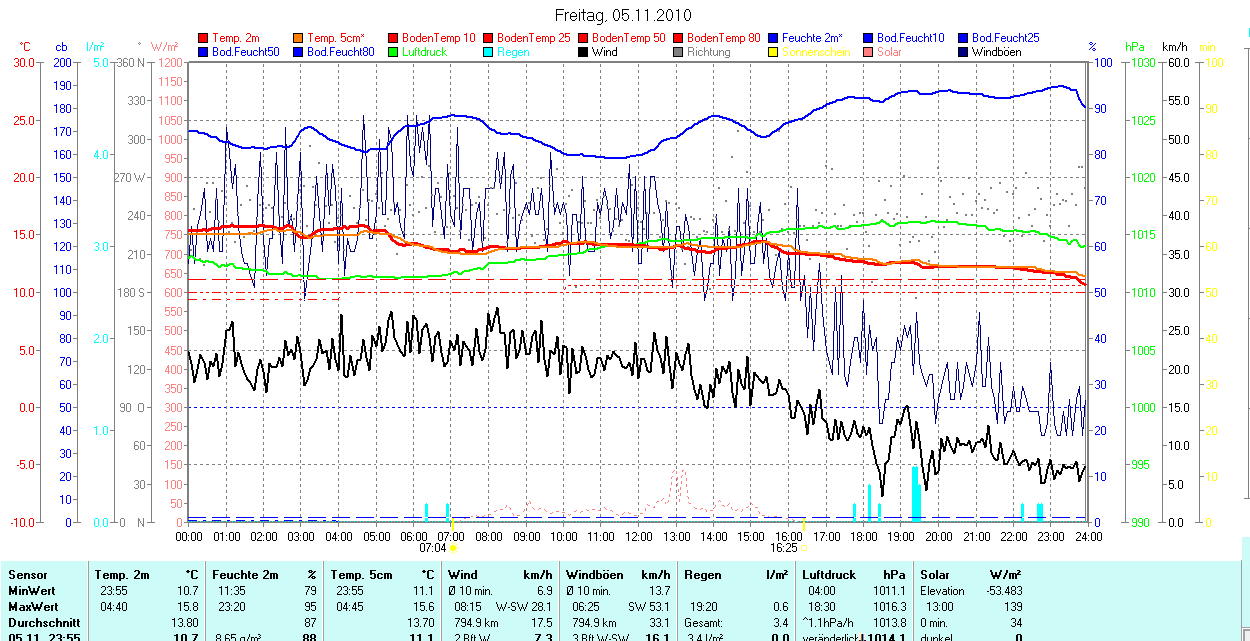
Task: Click the gray Richtung legend square
Action: tap(679, 51)
